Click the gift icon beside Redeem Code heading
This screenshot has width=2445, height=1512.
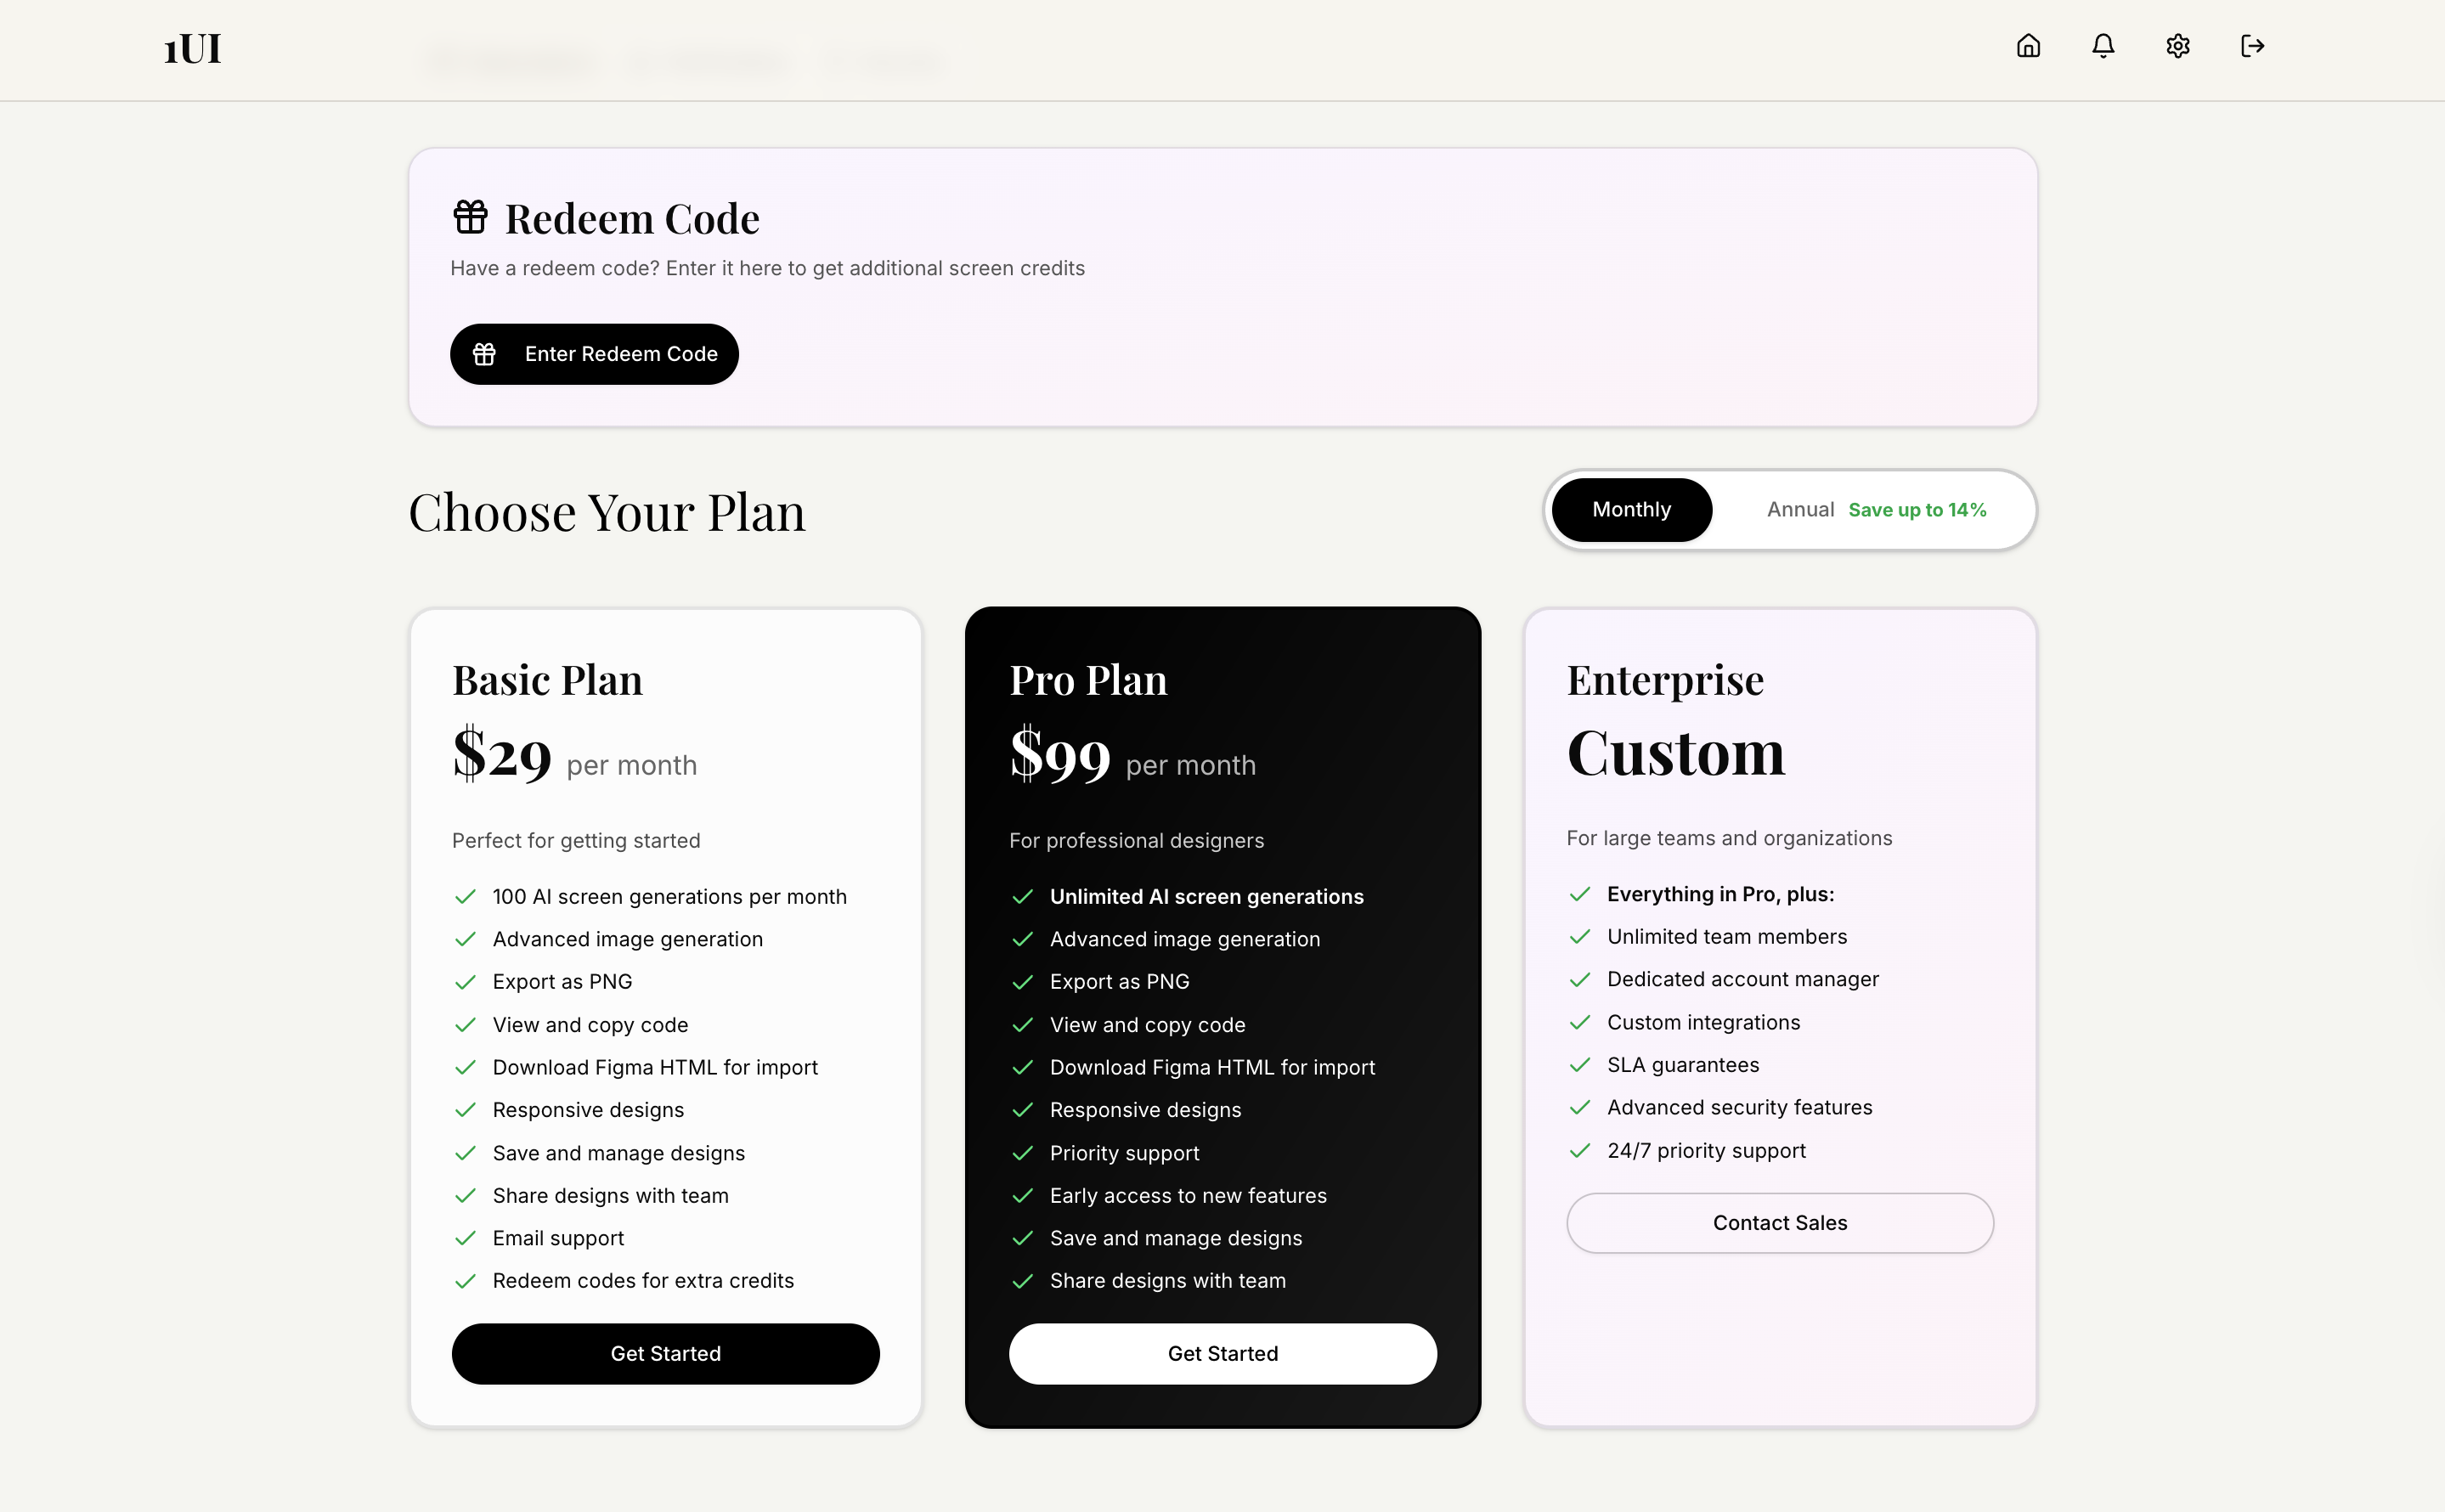pyautogui.click(x=471, y=216)
